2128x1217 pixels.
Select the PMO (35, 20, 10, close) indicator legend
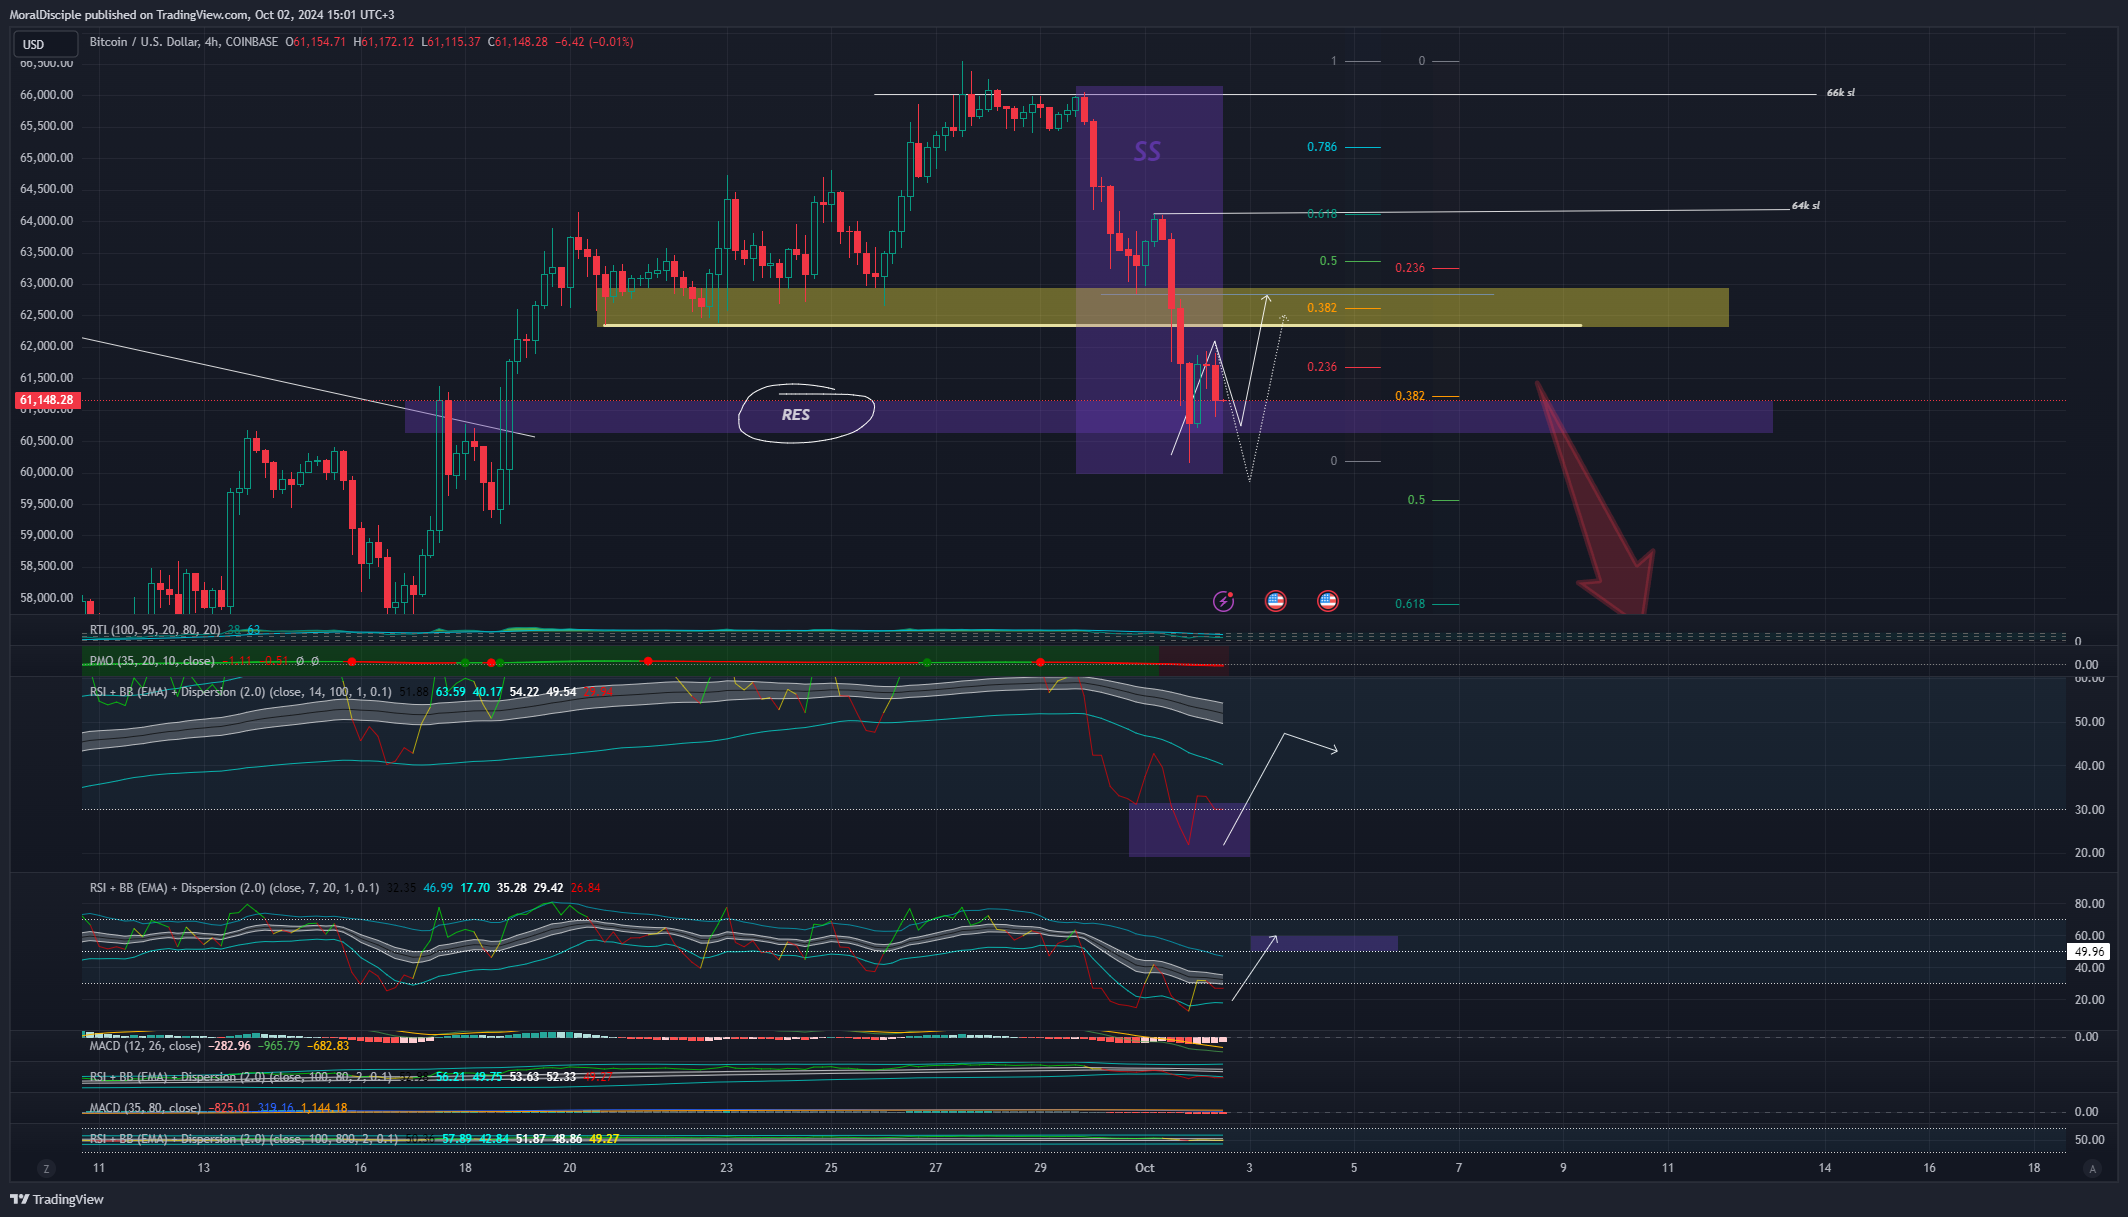152,661
